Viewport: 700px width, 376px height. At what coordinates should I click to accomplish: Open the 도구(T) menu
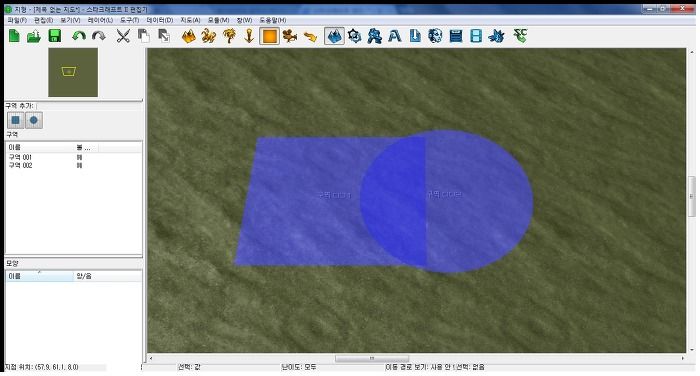tap(129, 20)
